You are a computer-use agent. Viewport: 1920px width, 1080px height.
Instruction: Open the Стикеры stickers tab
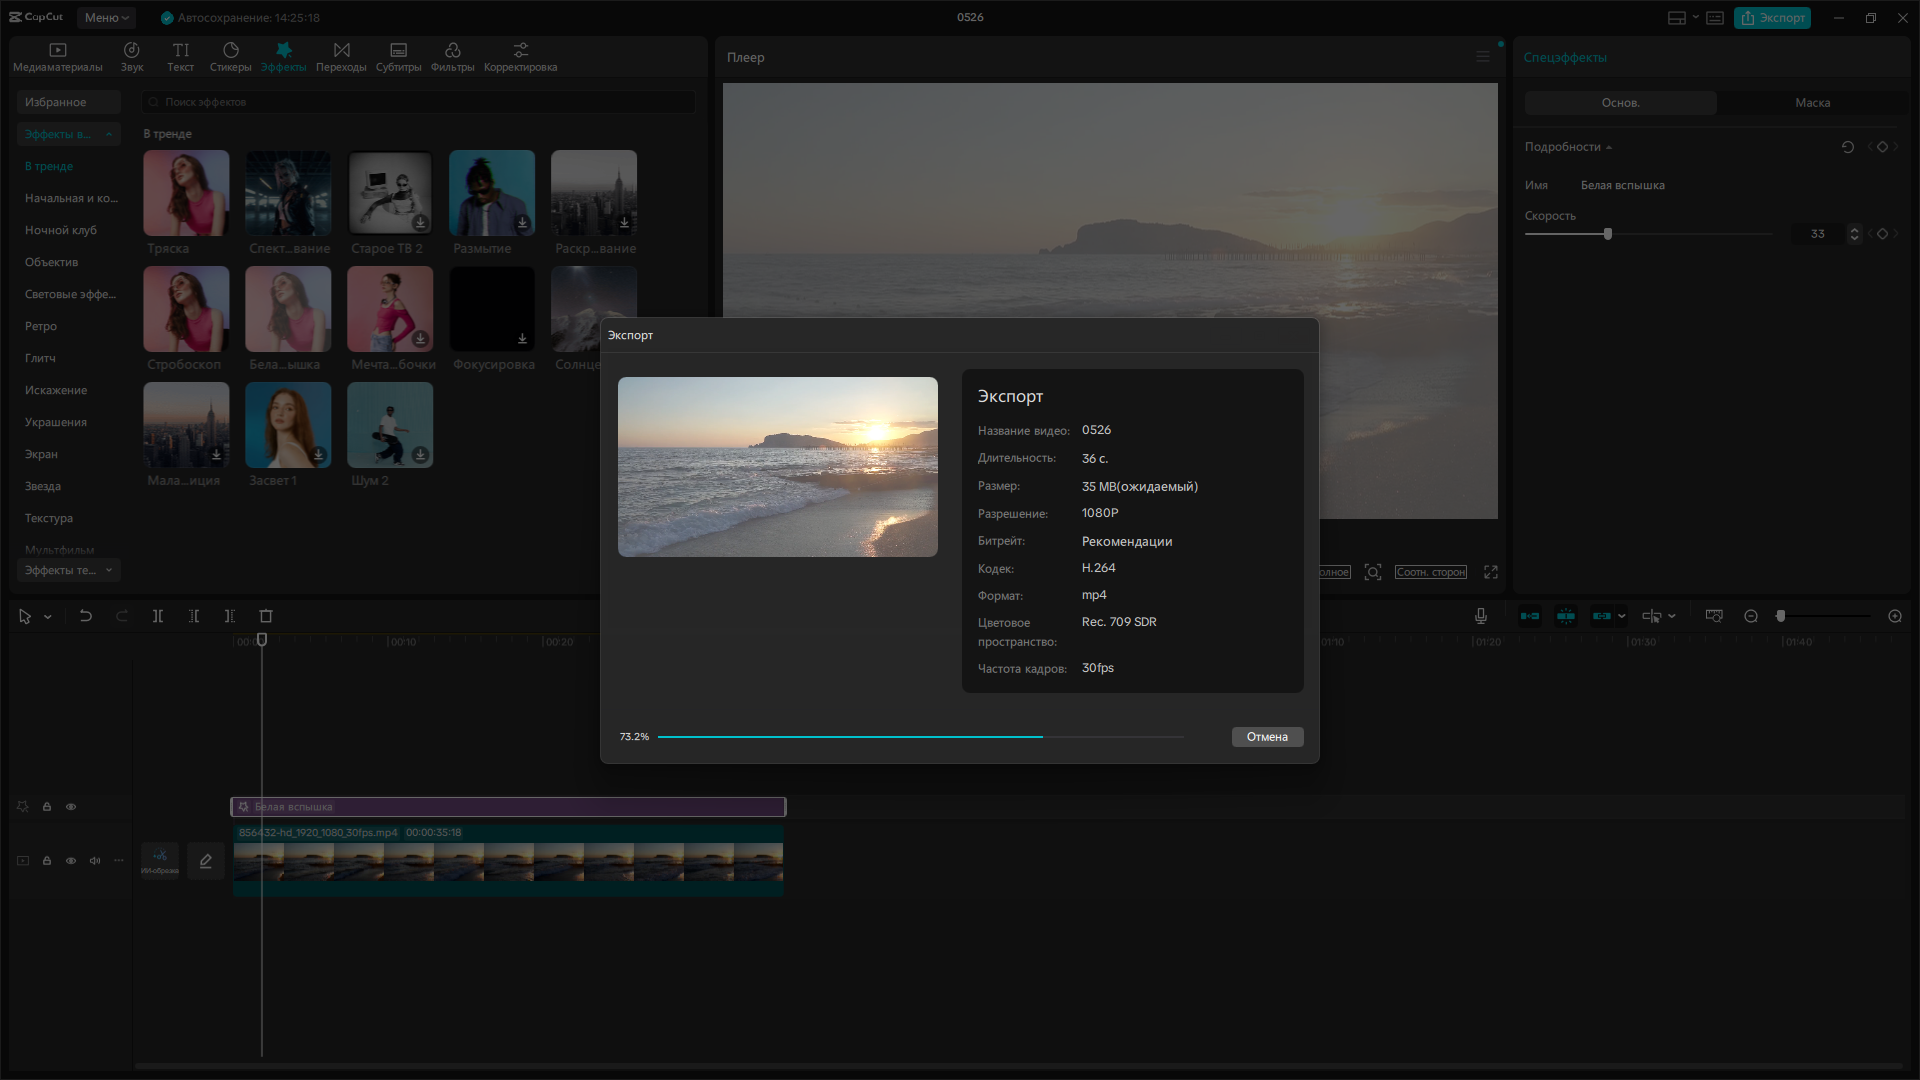(231, 57)
